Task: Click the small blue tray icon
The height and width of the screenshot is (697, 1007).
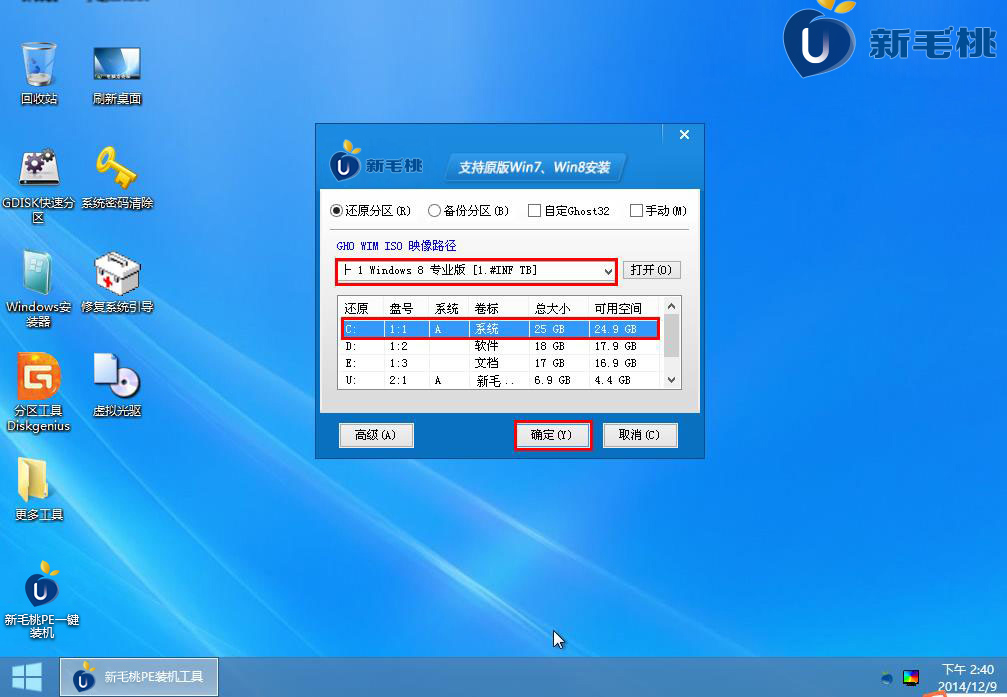Action: pyautogui.click(x=887, y=677)
